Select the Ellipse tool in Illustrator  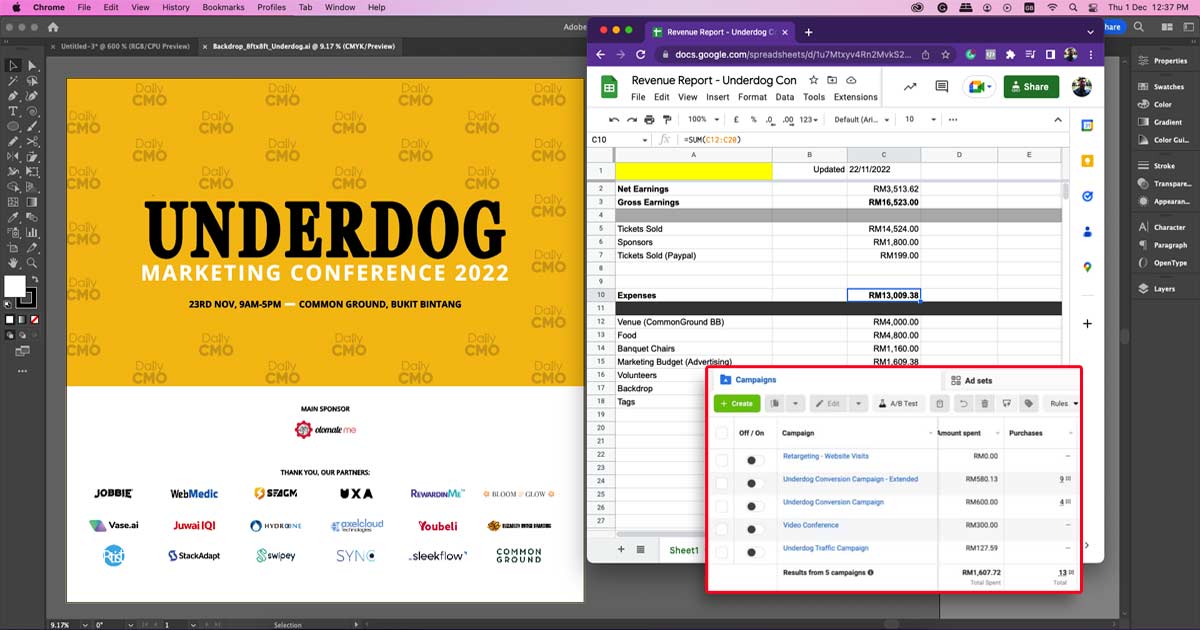[13, 125]
